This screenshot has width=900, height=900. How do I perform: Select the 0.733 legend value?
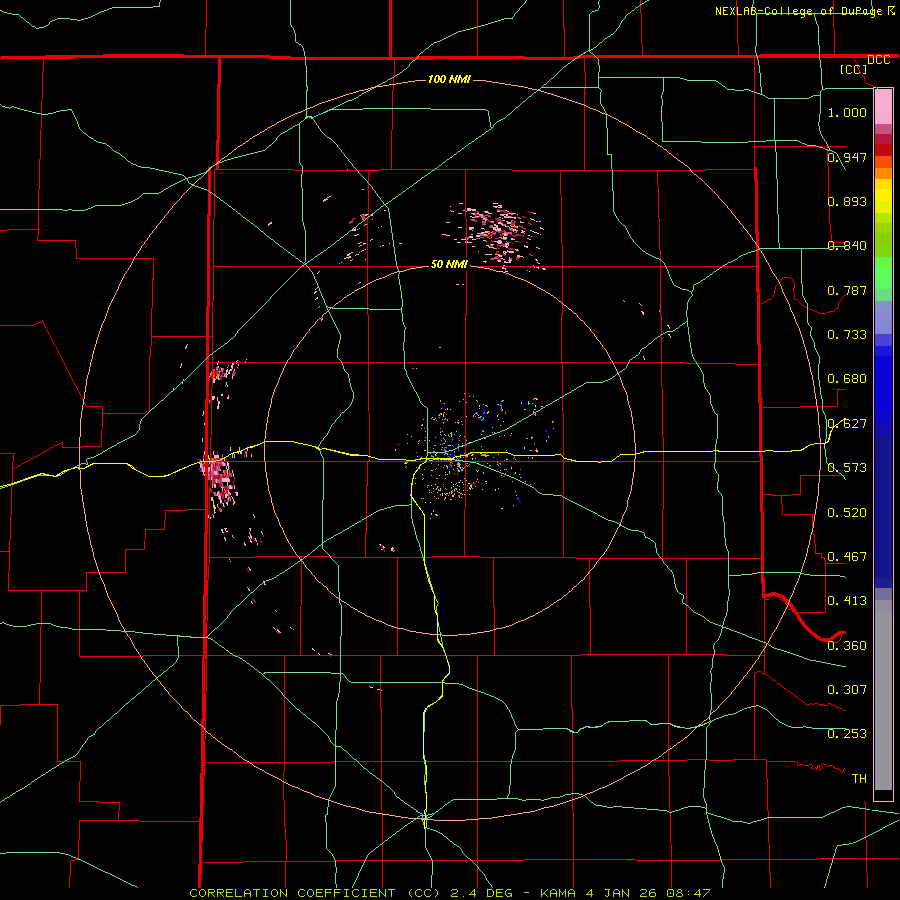coord(847,335)
